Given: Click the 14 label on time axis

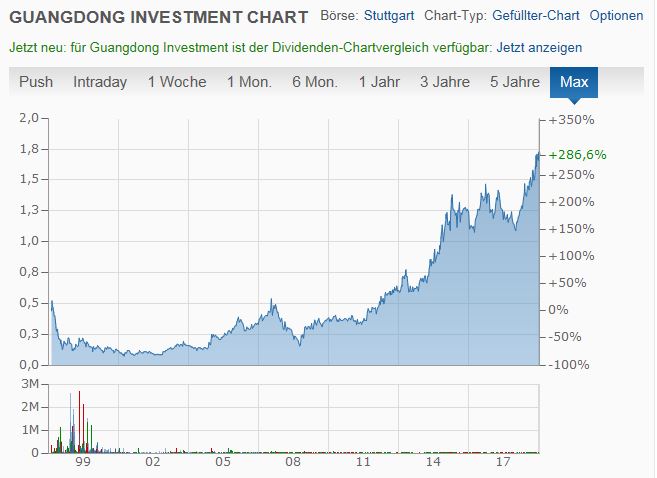Looking at the screenshot, I should coord(433,463).
